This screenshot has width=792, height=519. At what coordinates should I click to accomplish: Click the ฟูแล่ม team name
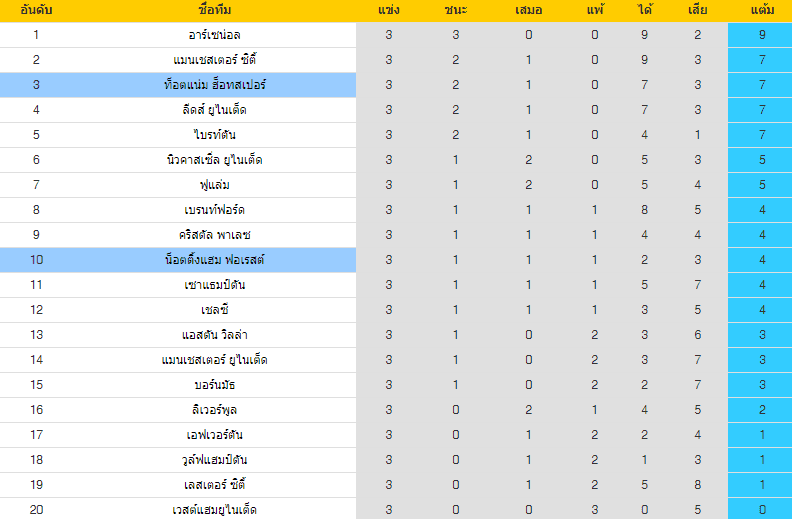click(x=215, y=185)
